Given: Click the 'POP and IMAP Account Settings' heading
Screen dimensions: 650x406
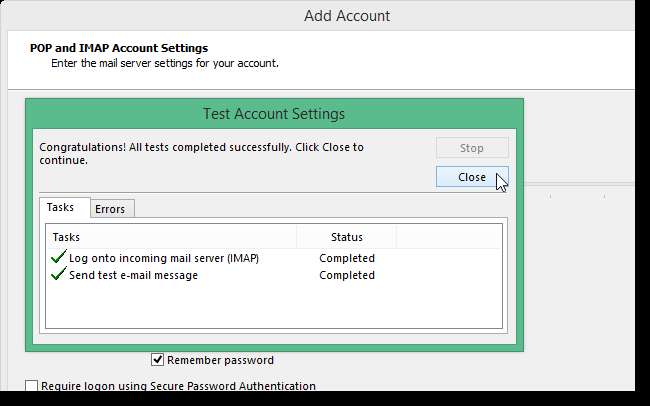Looking at the screenshot, I should [x=119, y=48].
